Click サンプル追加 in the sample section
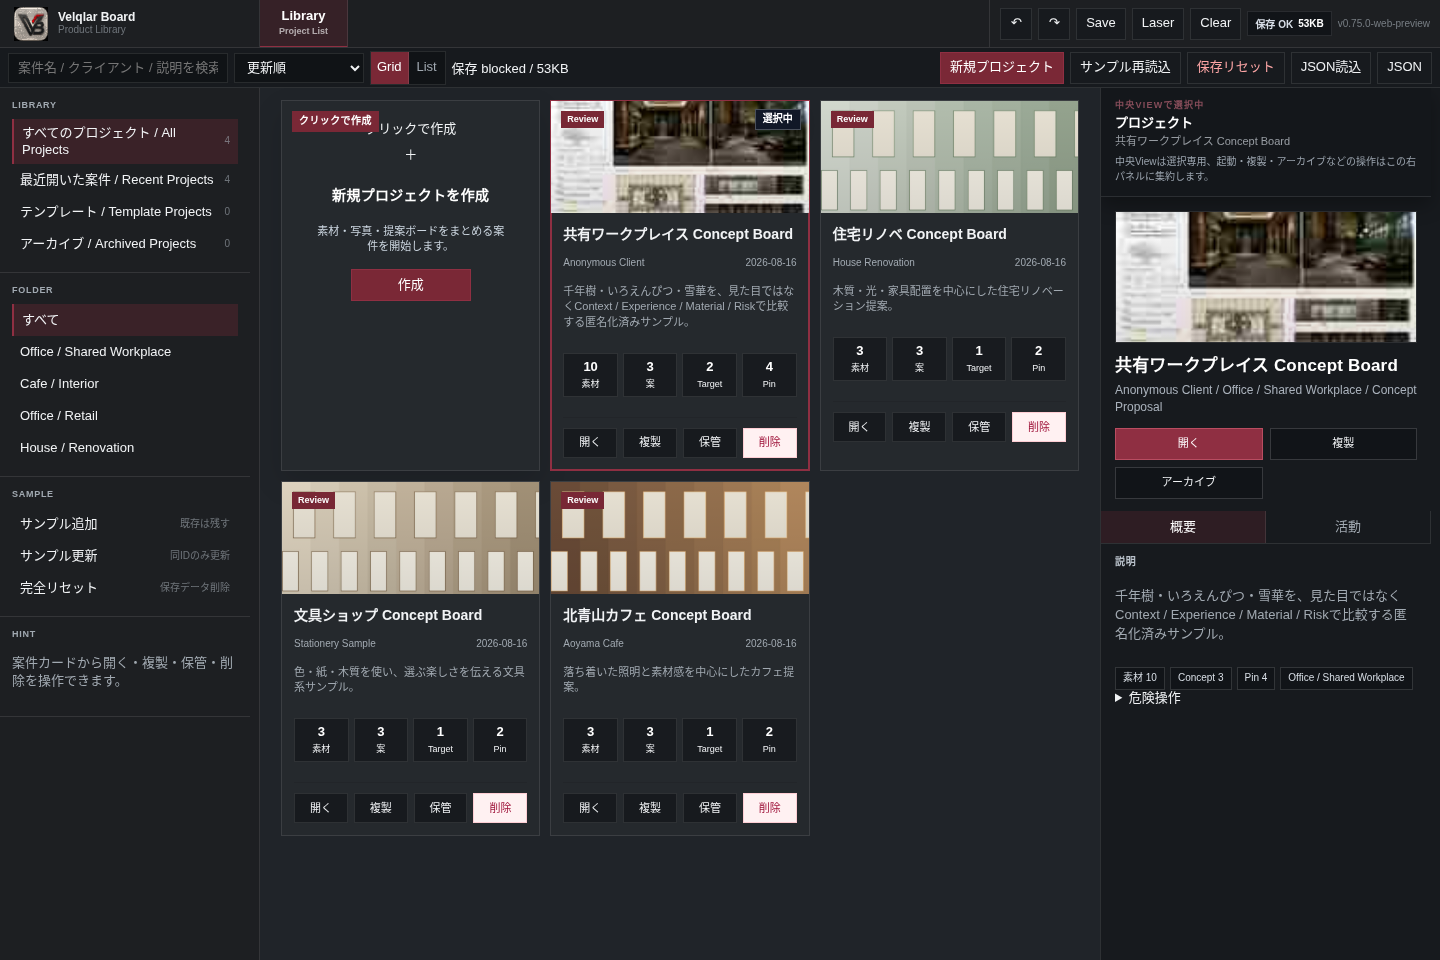 point(125,524)
